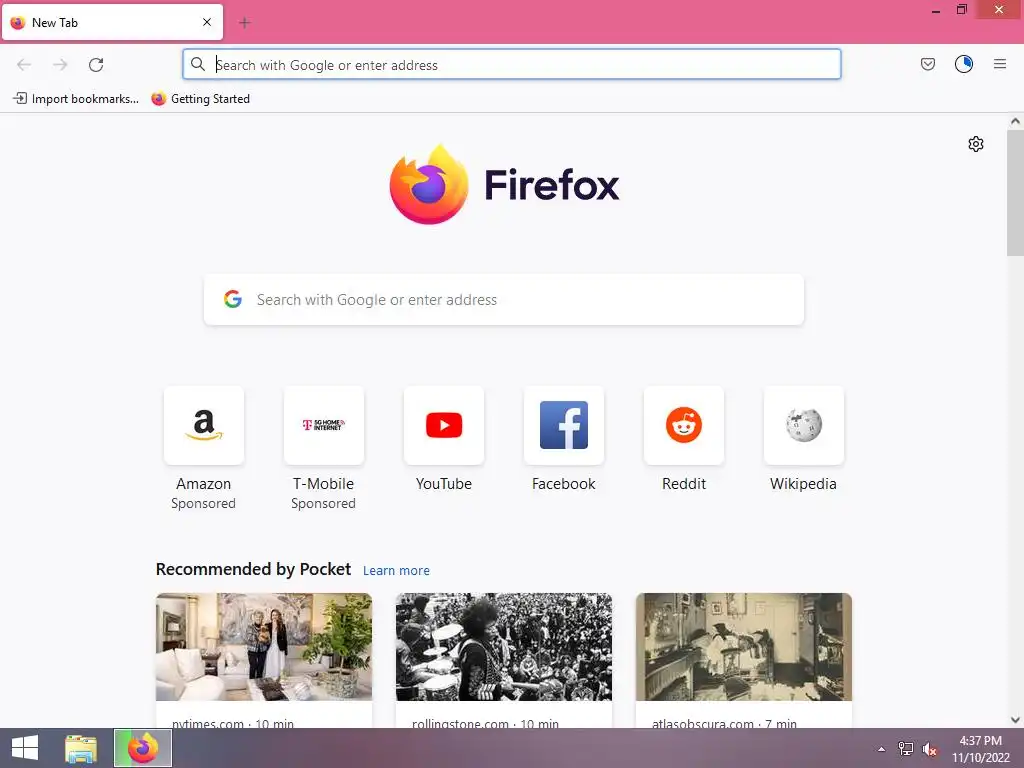This screenshot has width=1024, height=768.
Task: Open the rollingstone.com Pocket story thumbnail
Action: [504, 647]
